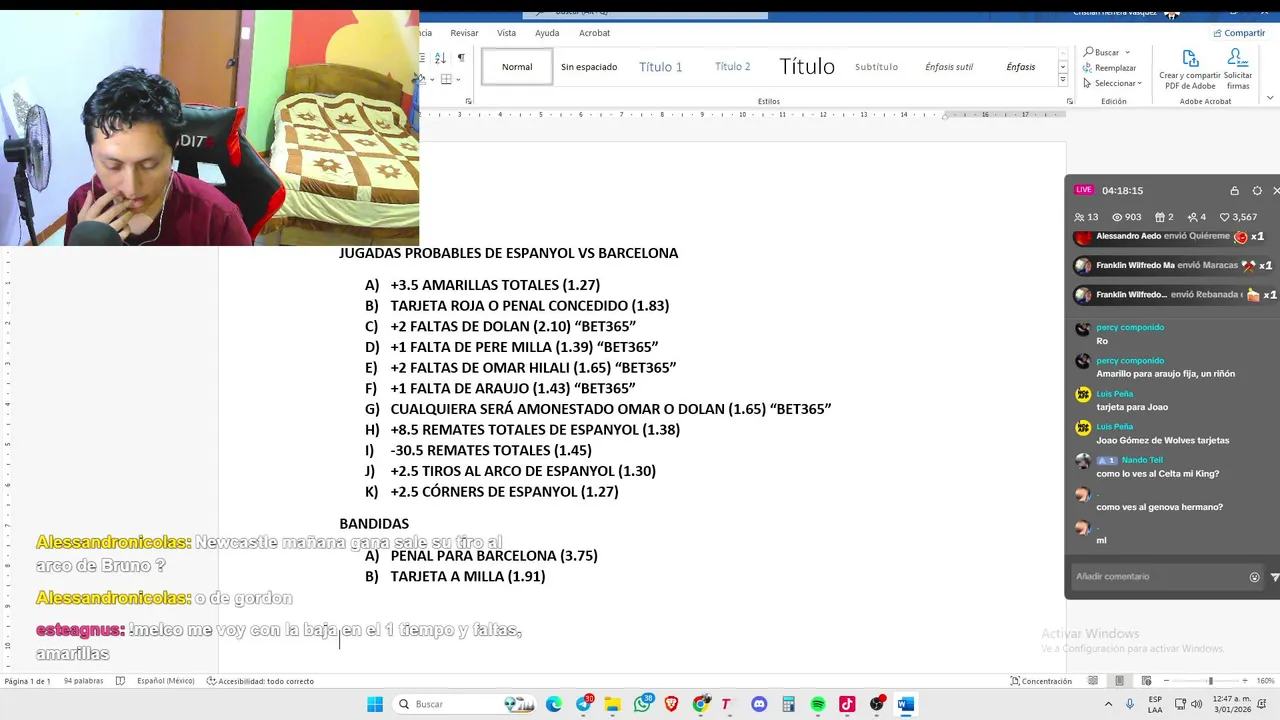Screen dimensions: 1280x720
Task: Click zoom in plus button
Action: 1245,681
